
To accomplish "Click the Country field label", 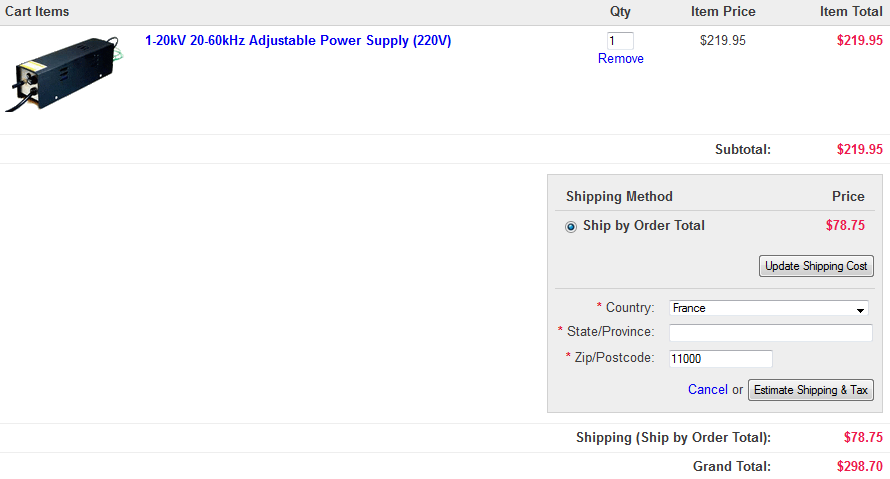I will point(630,308).
